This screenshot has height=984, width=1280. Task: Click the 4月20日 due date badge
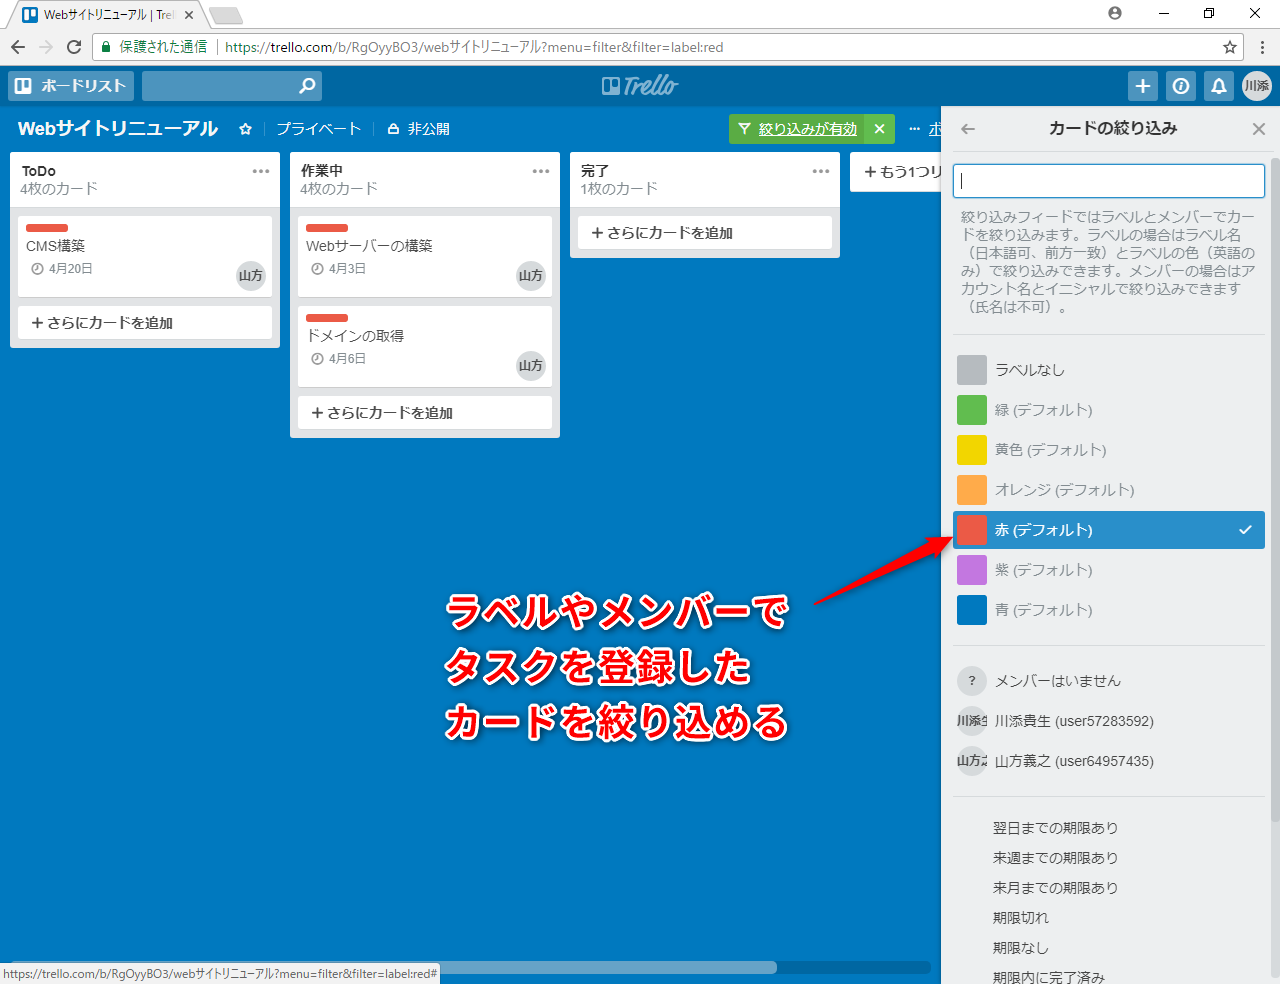(62, 269)
